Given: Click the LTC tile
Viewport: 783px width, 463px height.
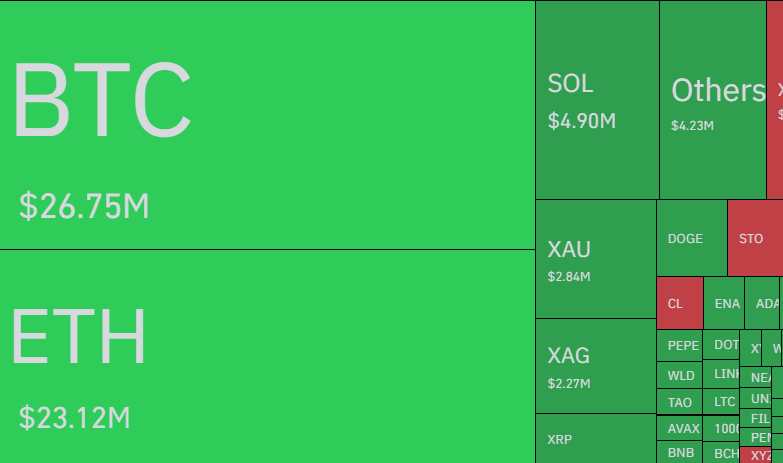Looking at the screenshot, I should [x=724, y=401].
